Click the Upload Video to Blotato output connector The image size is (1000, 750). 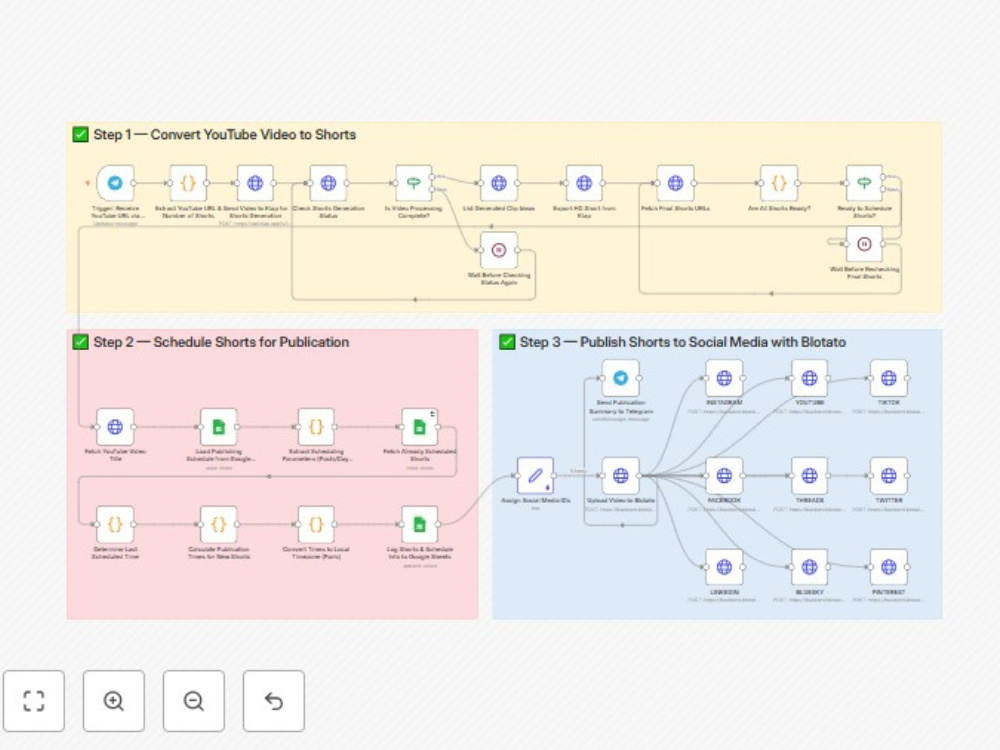[639, 475]
